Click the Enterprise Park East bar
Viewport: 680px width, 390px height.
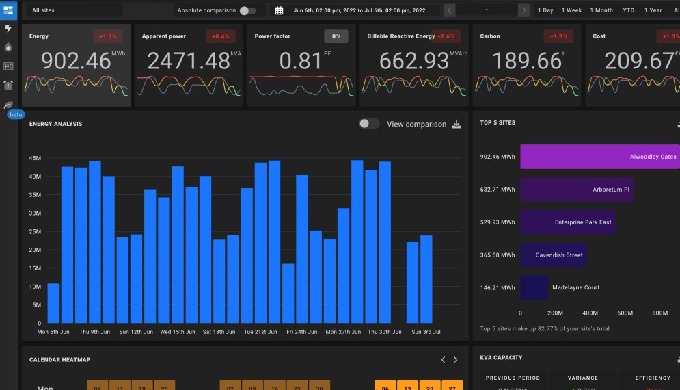click(567, 222)
